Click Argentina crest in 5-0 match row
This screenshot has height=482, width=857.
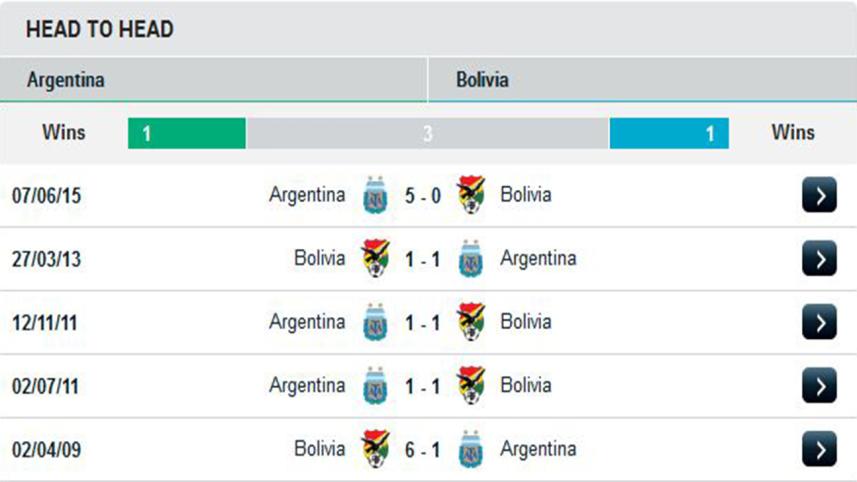[x=376, y=196]
